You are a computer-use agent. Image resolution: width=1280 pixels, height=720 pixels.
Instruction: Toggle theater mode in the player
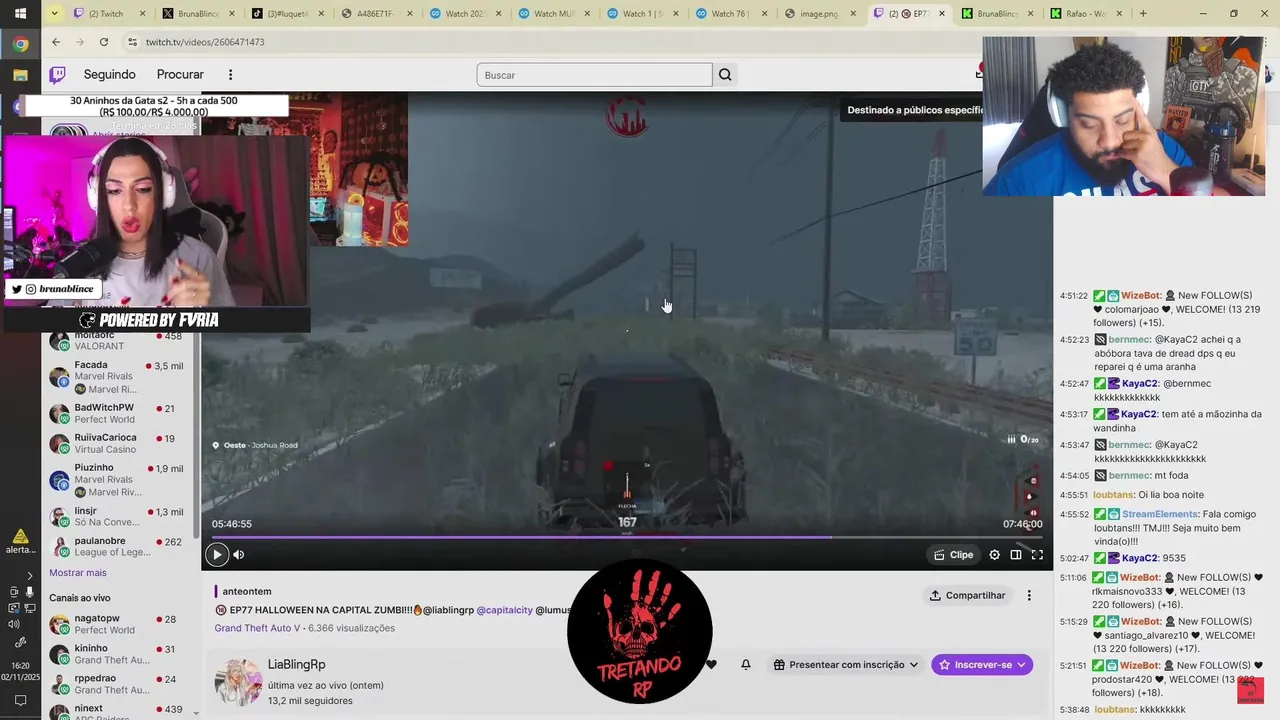point(1016,555)
